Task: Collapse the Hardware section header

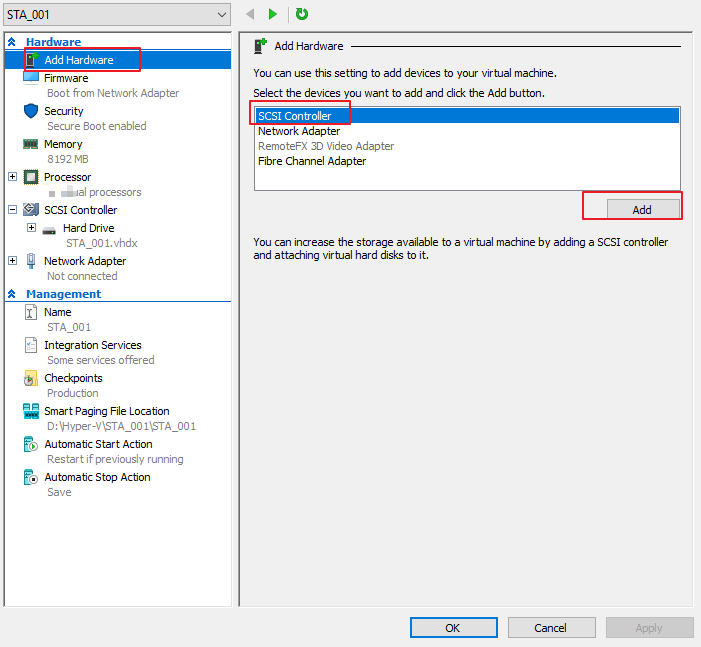Action: pos(12,42)
